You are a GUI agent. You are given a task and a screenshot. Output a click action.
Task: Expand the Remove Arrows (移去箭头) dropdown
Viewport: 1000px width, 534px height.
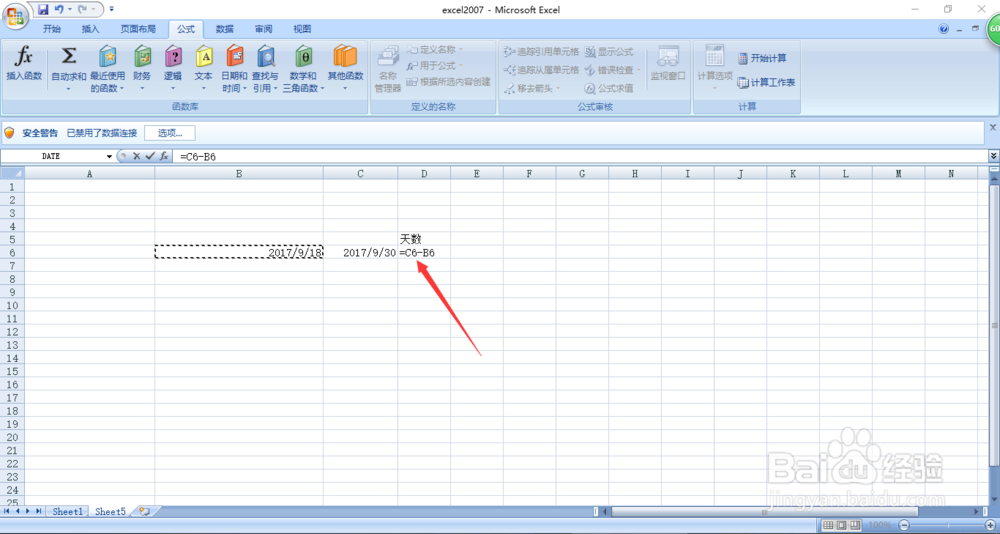559,88
